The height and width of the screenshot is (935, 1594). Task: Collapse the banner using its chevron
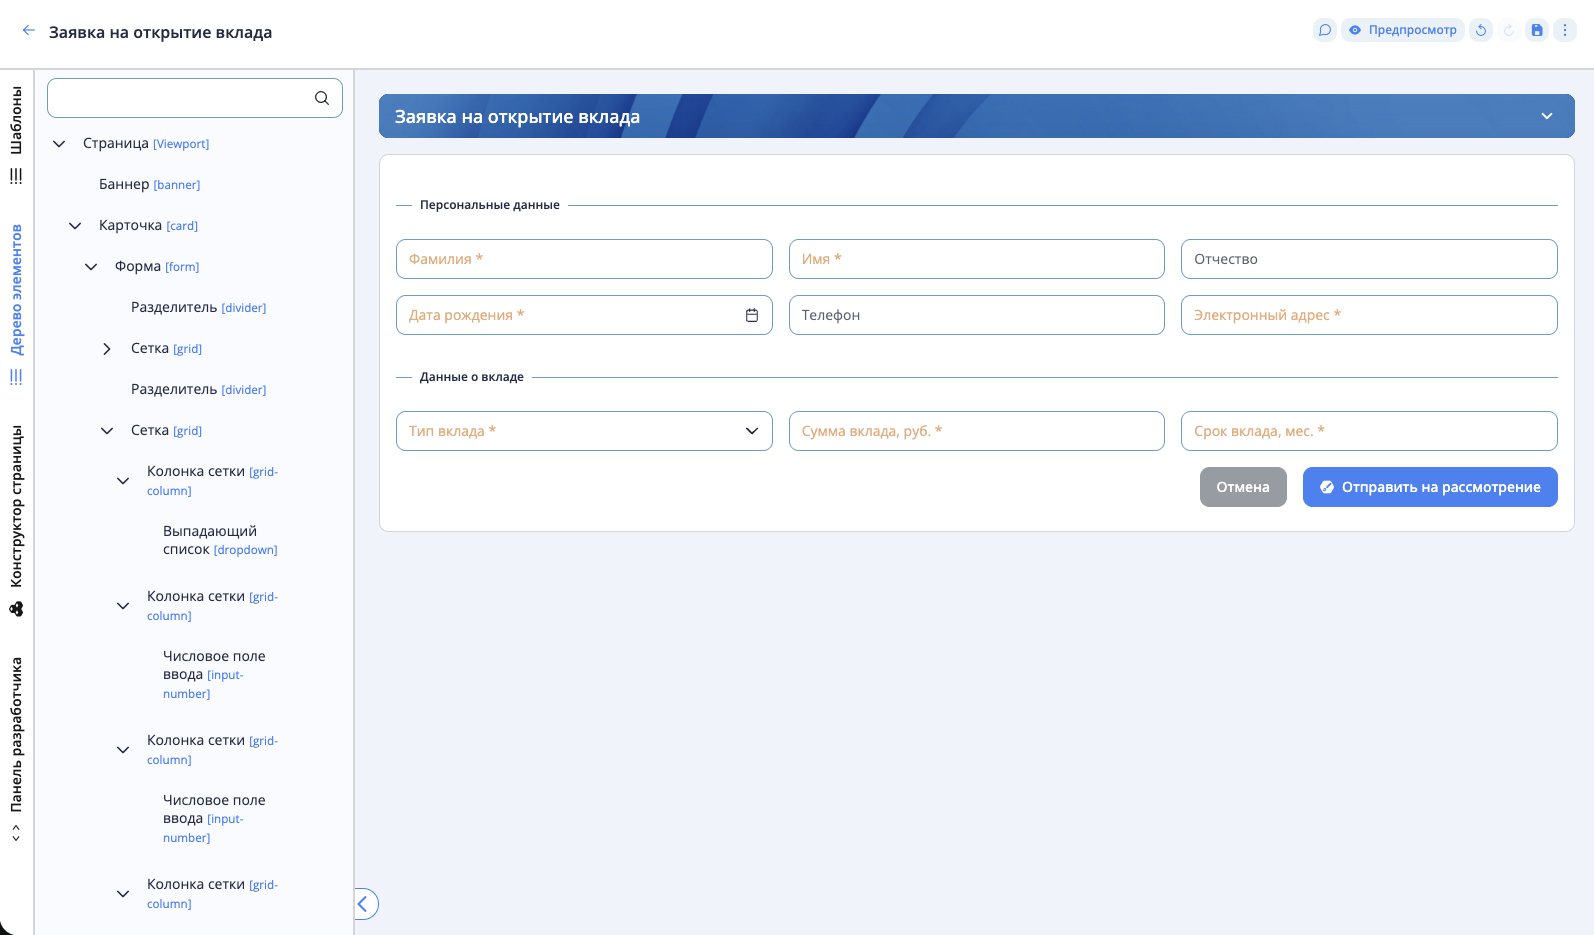[1546, 116]
